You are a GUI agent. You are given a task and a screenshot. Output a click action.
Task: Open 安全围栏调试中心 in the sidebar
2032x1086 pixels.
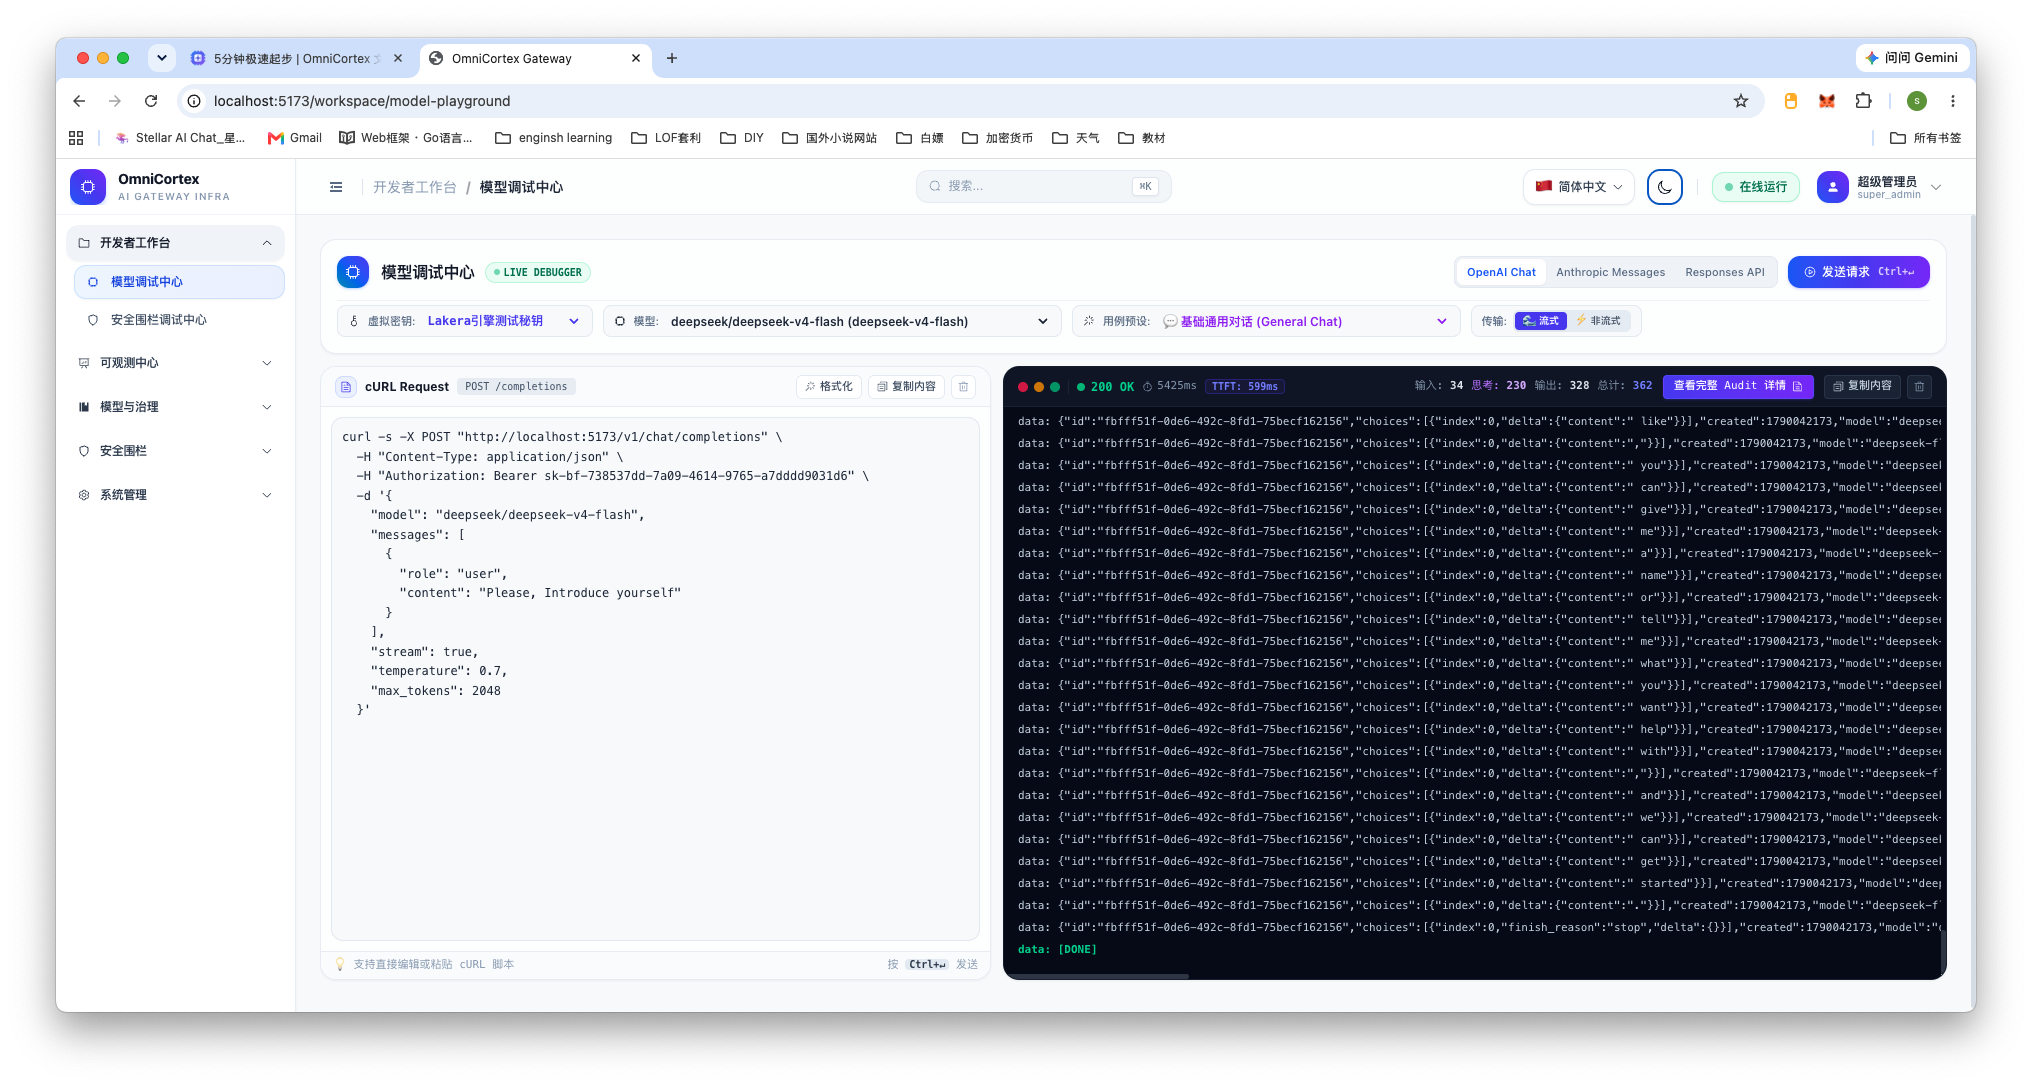point(180,320)
